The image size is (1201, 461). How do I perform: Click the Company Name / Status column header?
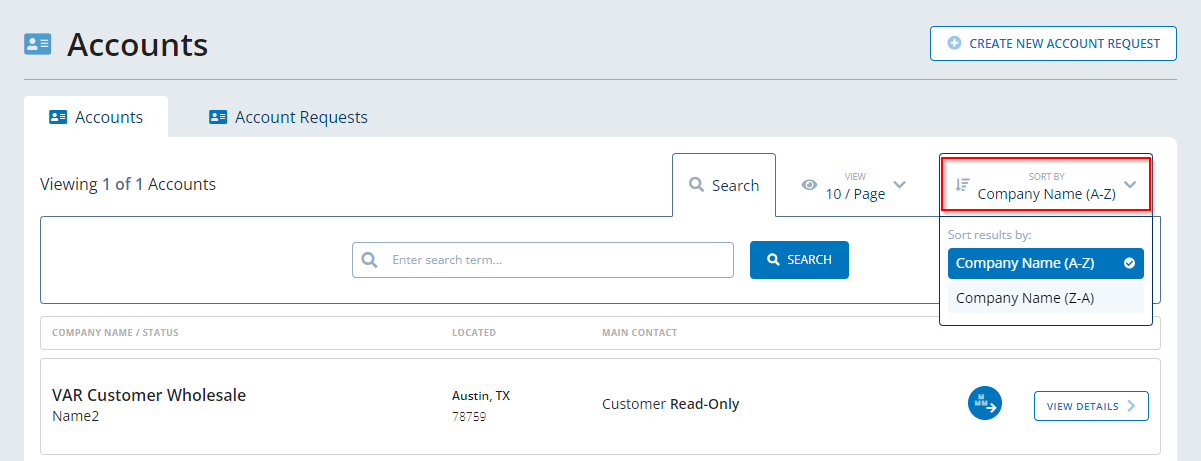click(115, 333)
